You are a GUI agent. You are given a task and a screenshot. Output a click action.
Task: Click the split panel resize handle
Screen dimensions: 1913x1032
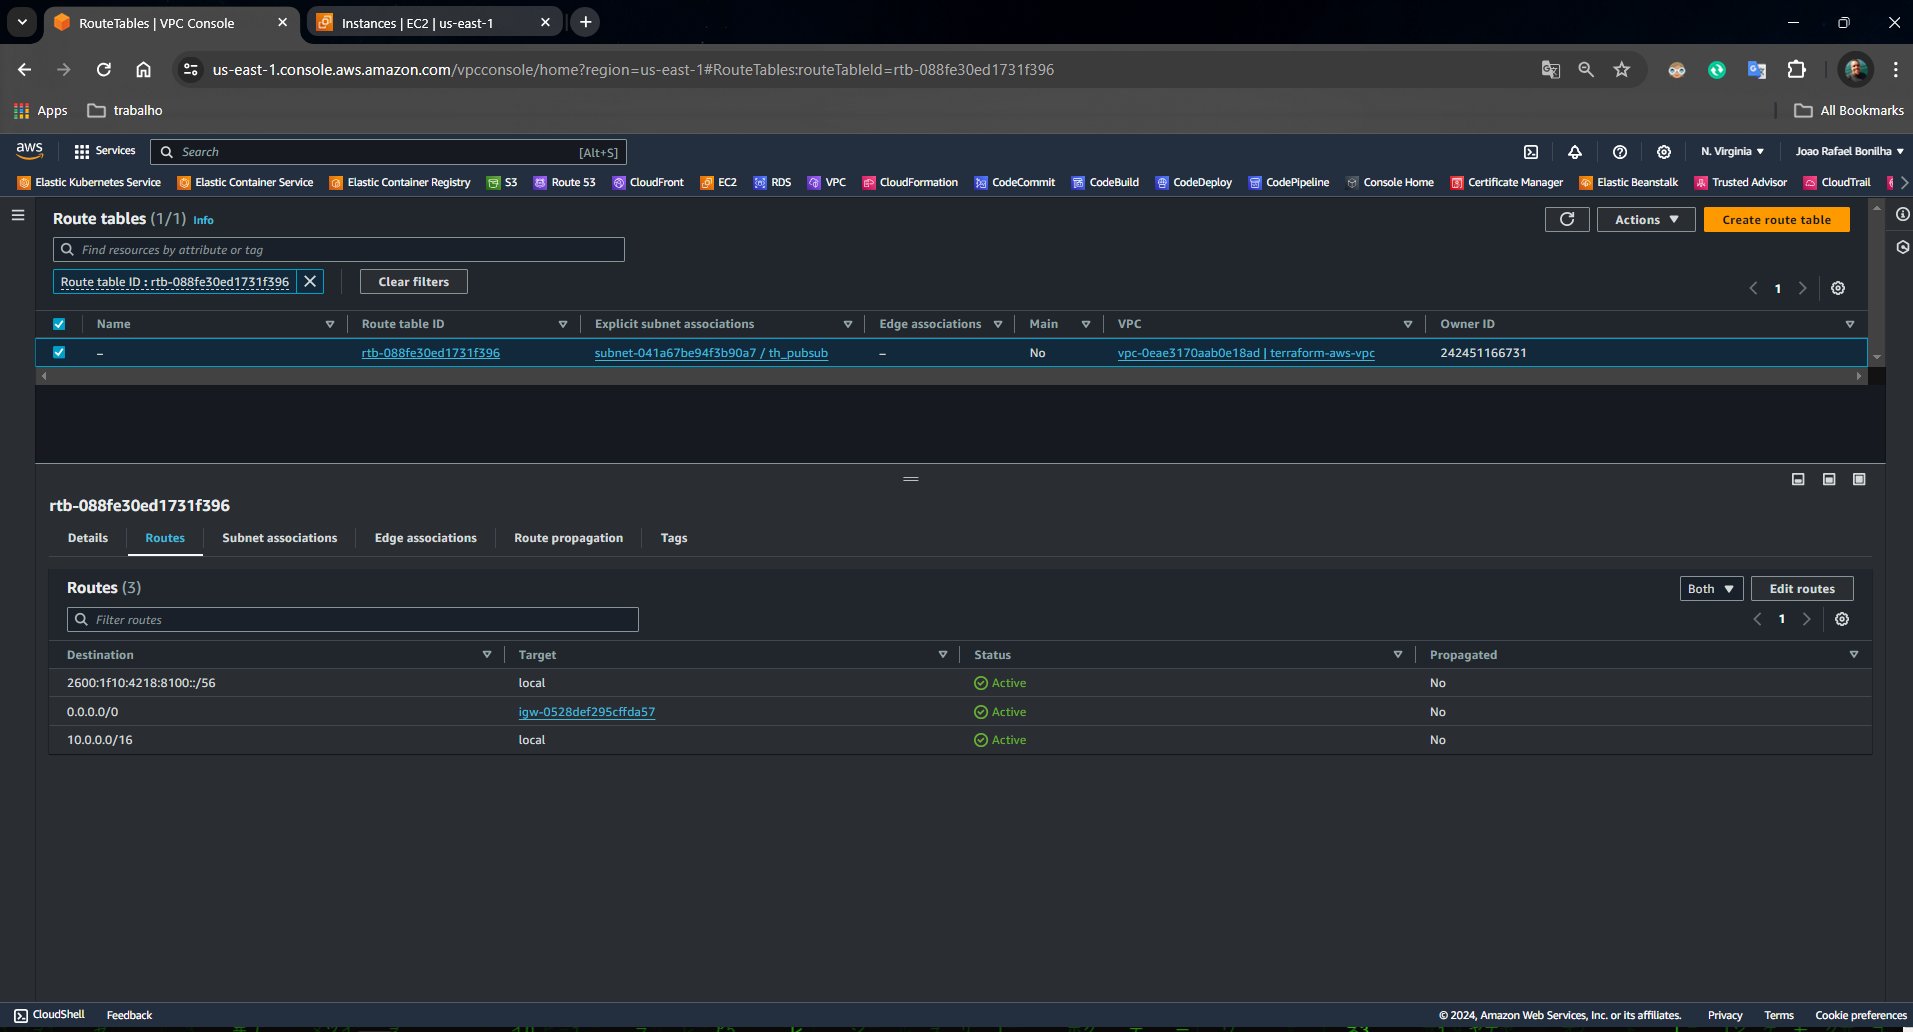click(x=911, y=479)
